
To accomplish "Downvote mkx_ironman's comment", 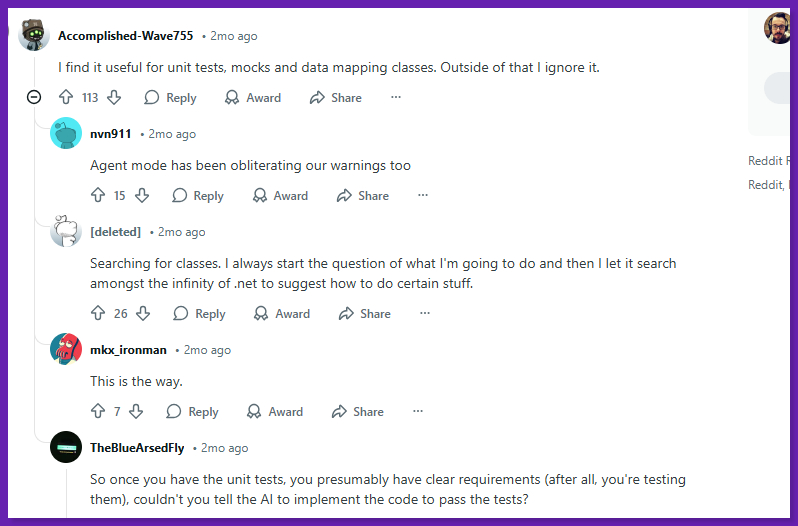I will (x=136, y=412).
